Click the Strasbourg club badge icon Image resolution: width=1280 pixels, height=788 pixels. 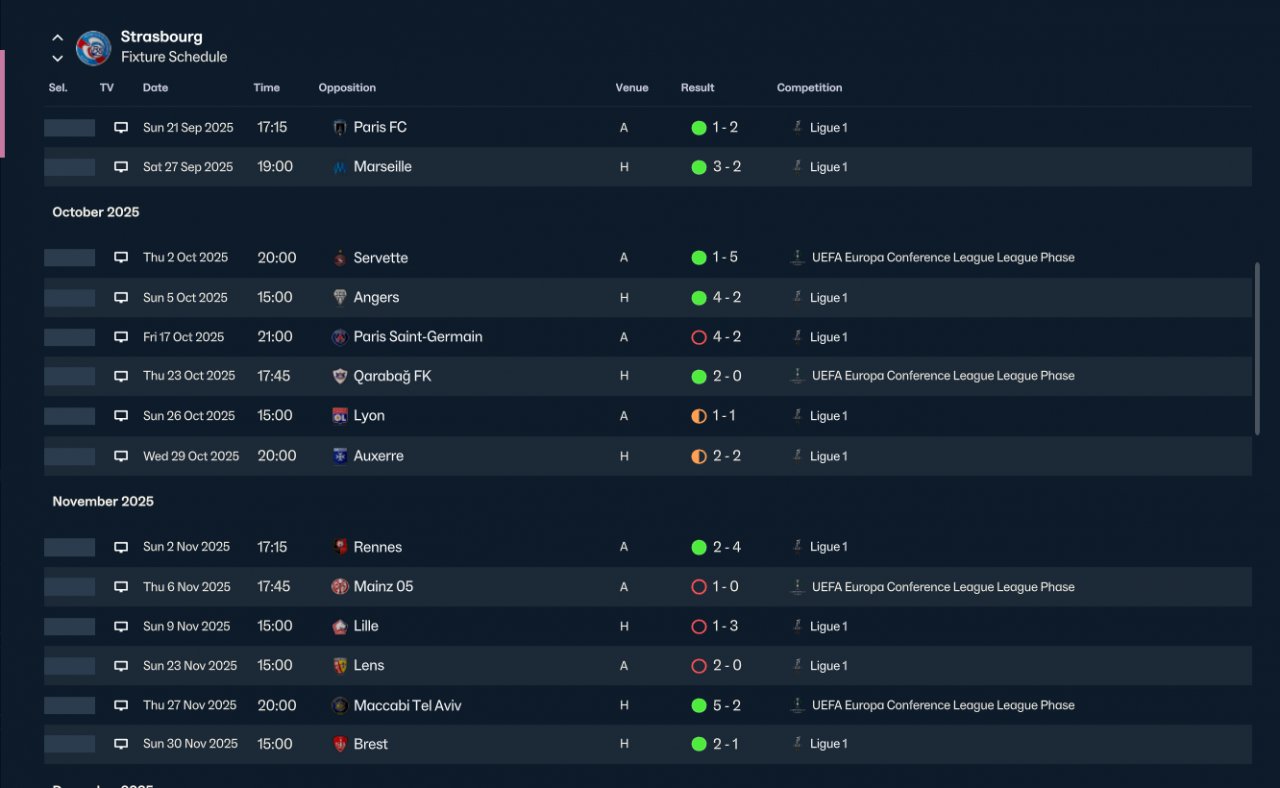[x=93, y=48]
